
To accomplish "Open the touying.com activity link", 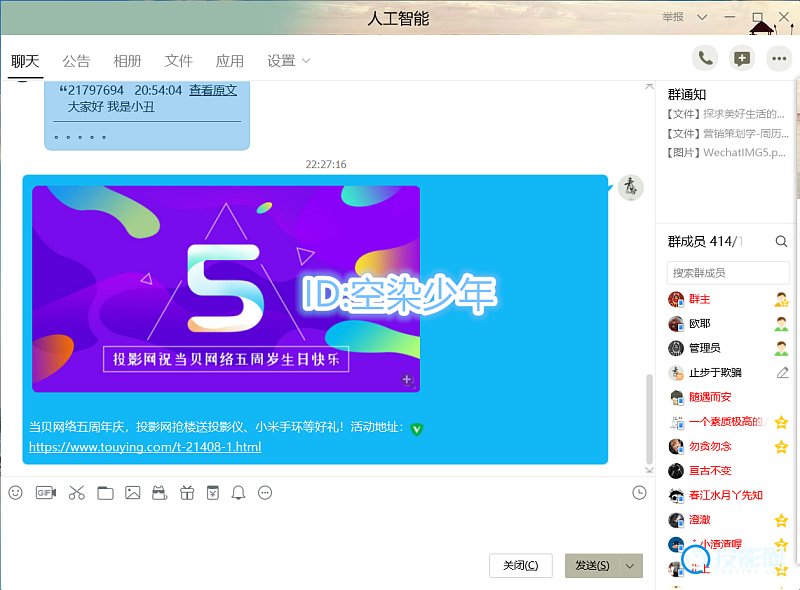I will click(145, 447).
